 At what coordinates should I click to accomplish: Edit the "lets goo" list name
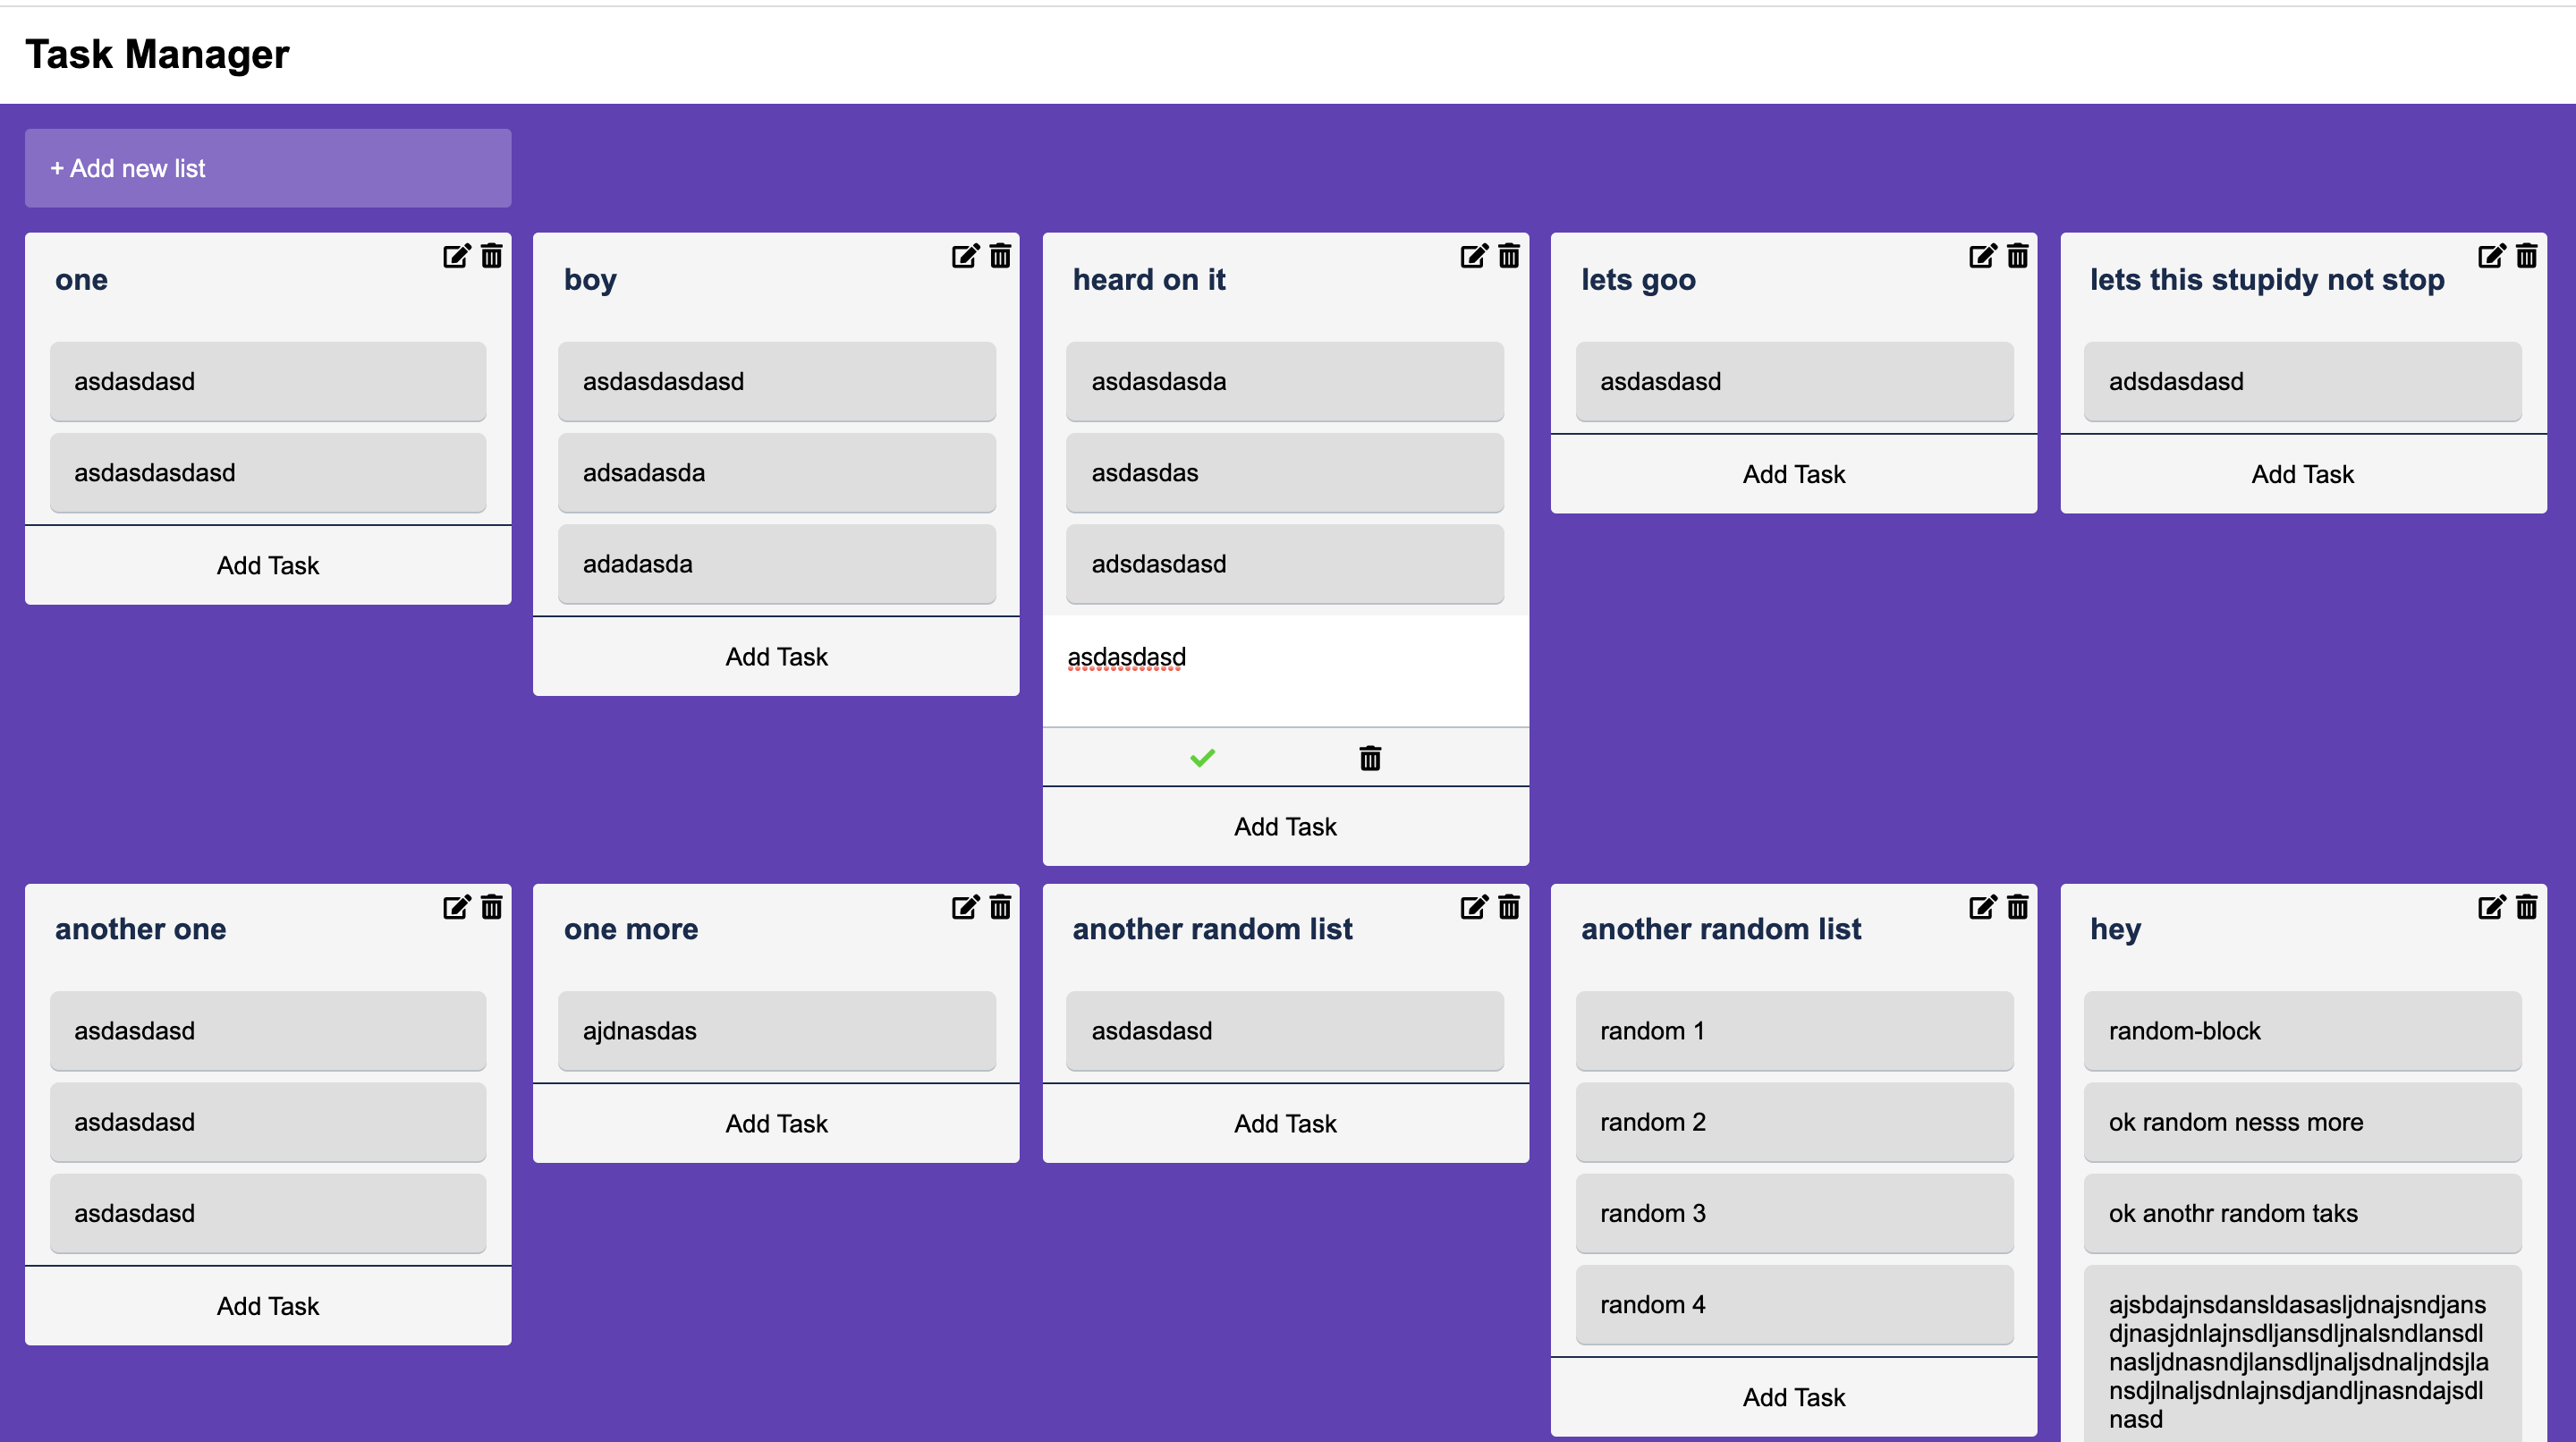pos(1982,257)
